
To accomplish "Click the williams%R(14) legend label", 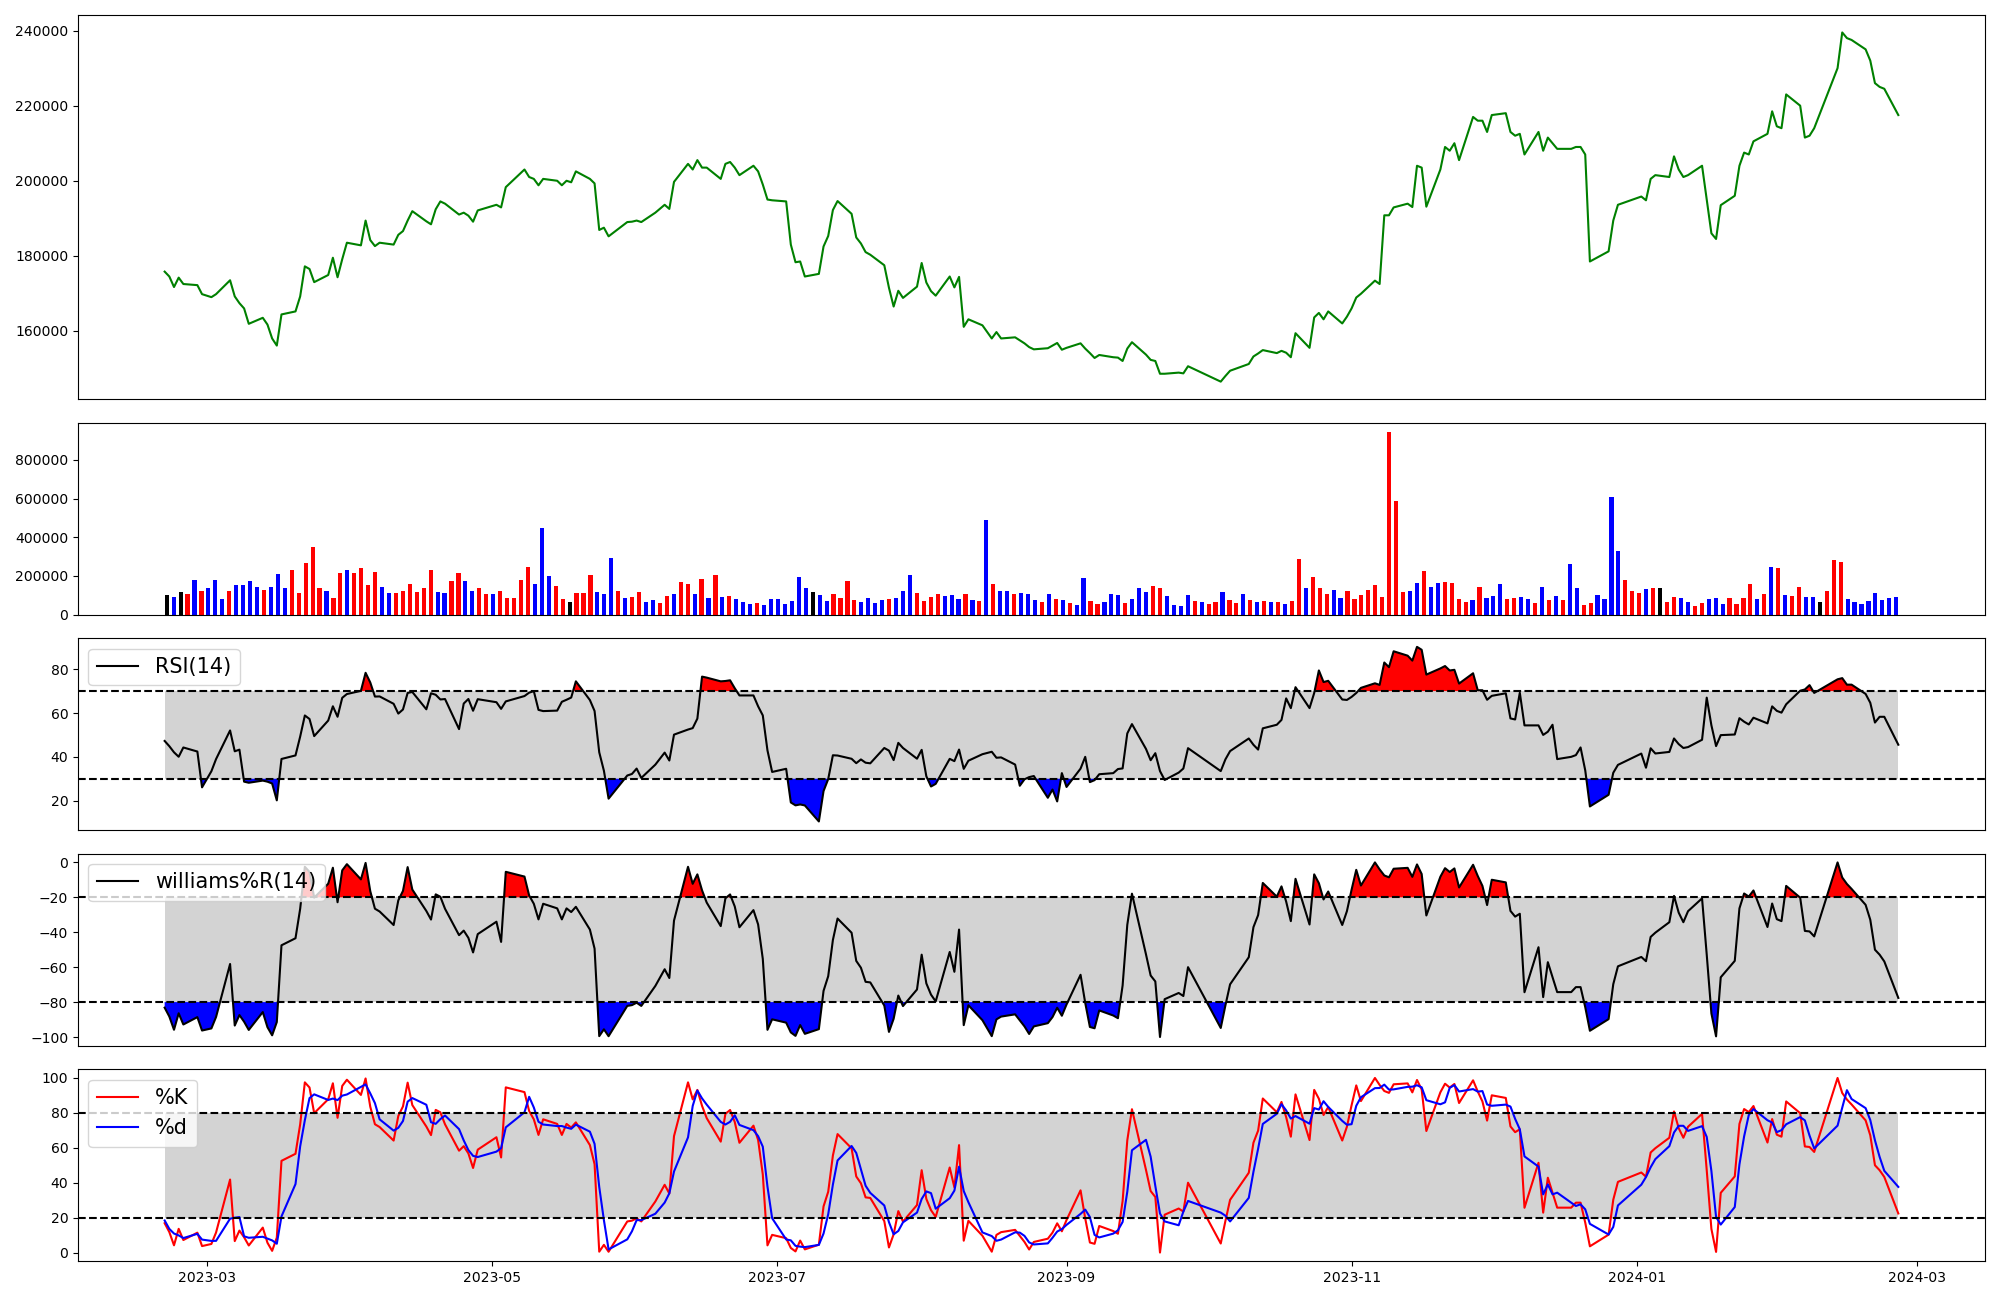I will coord(235,881).
